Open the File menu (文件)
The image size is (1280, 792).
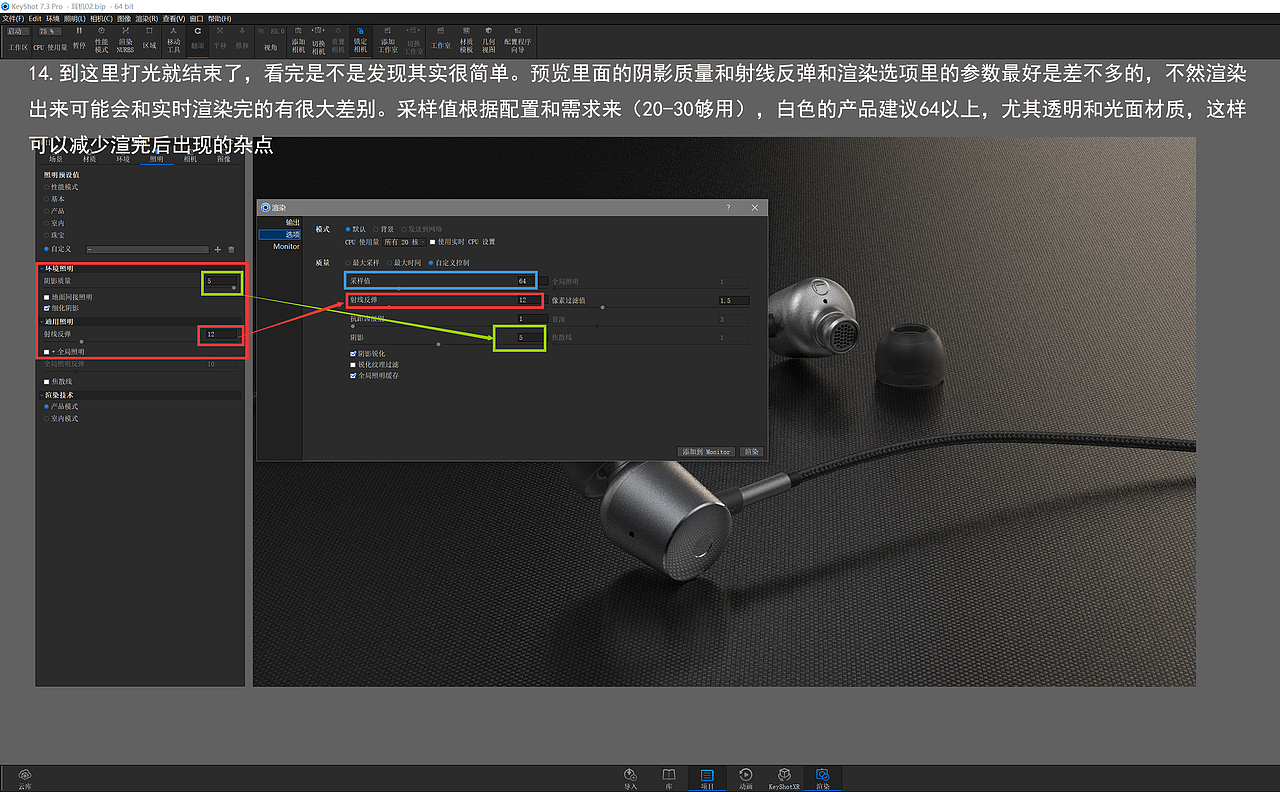pyautogui.click(x=13, y=18)
